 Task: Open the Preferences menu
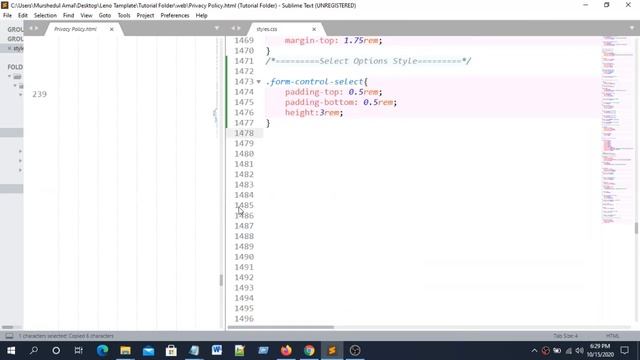[175, 16]
